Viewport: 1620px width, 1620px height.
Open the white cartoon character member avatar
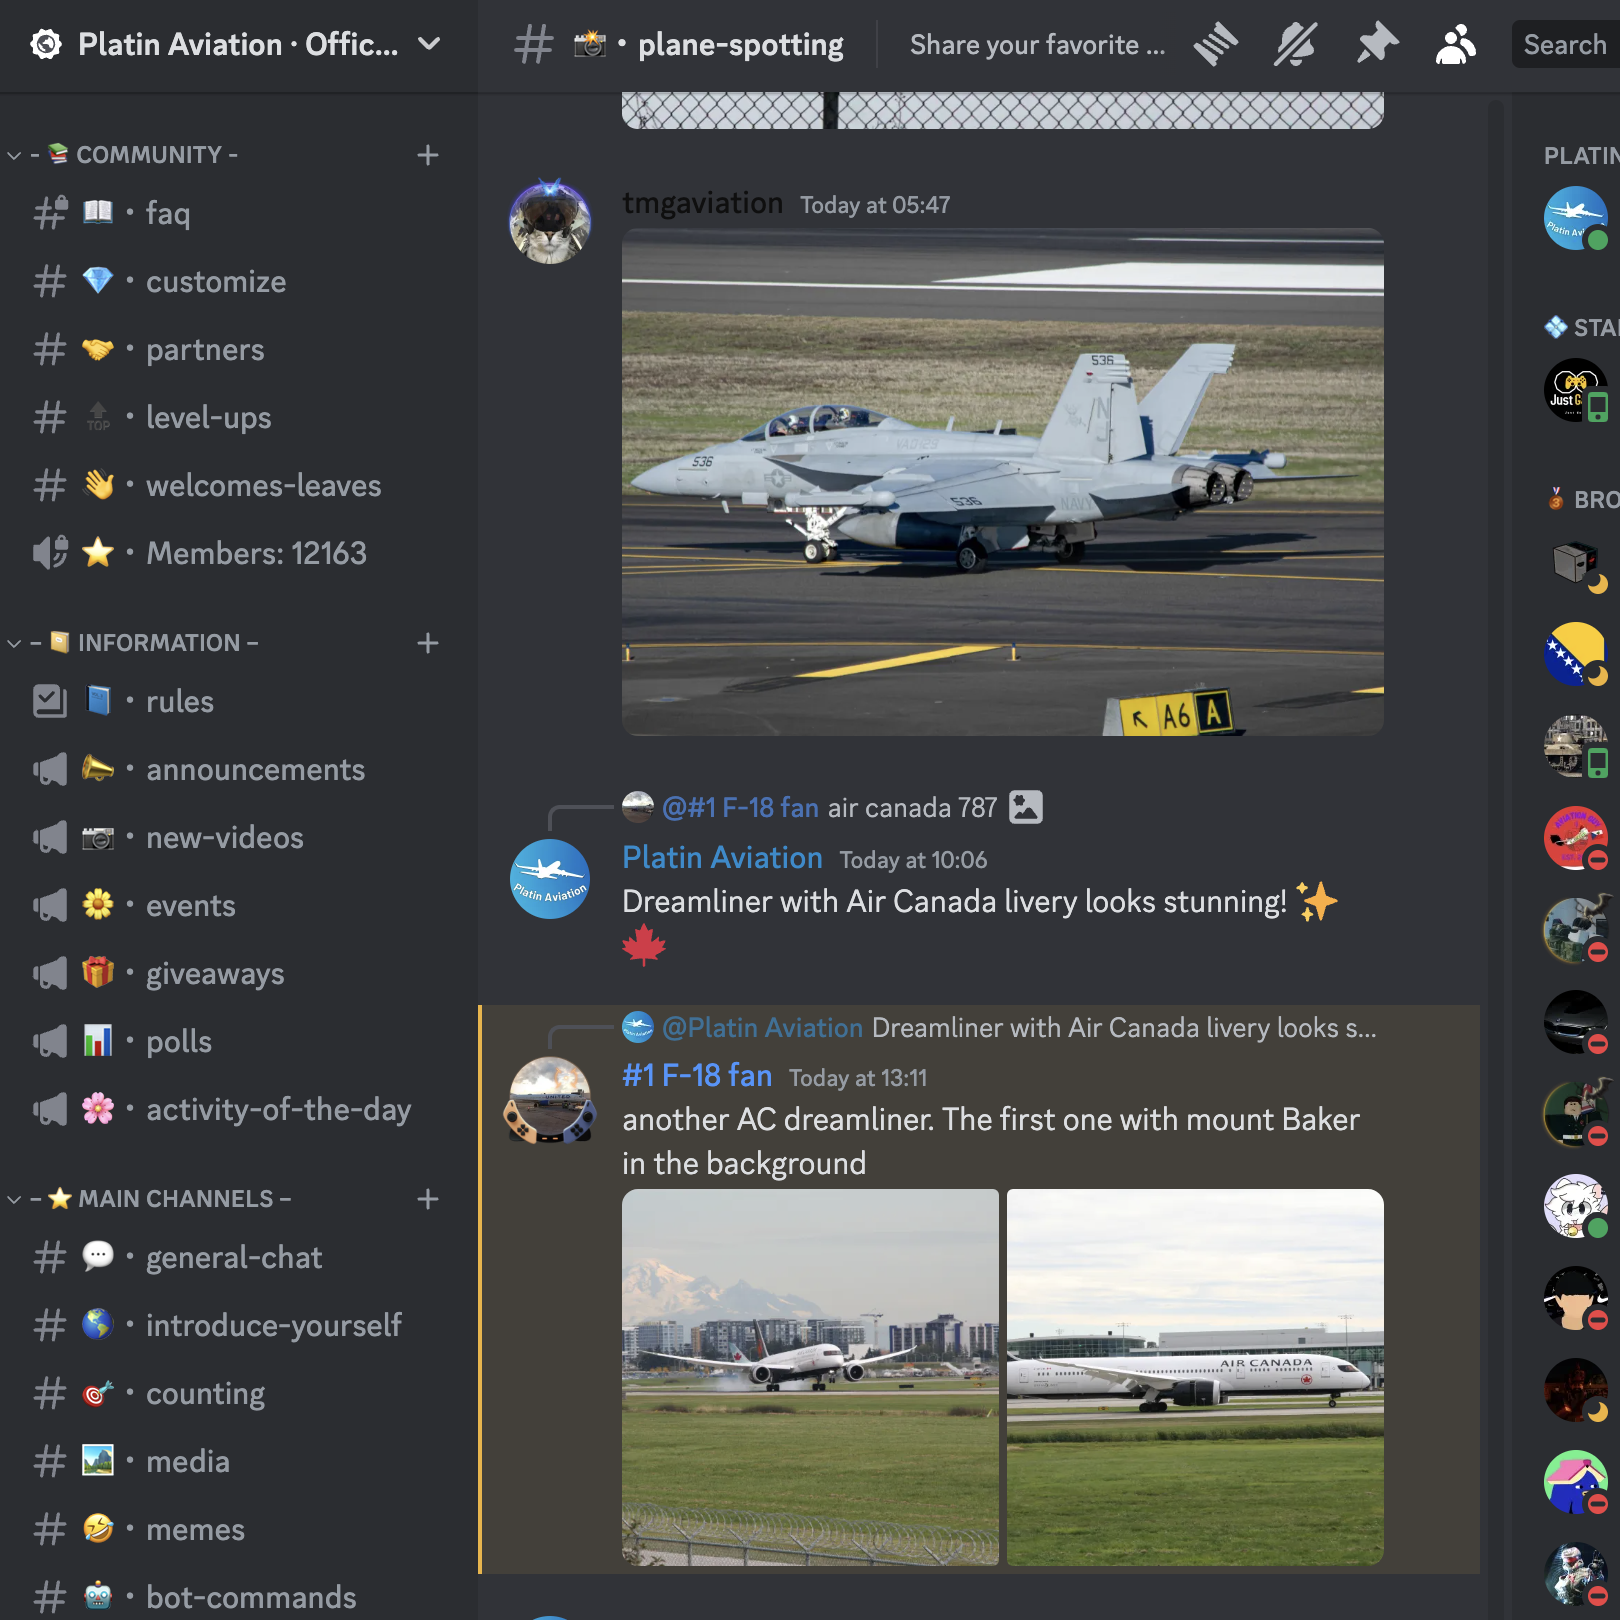(1576, 1206)
